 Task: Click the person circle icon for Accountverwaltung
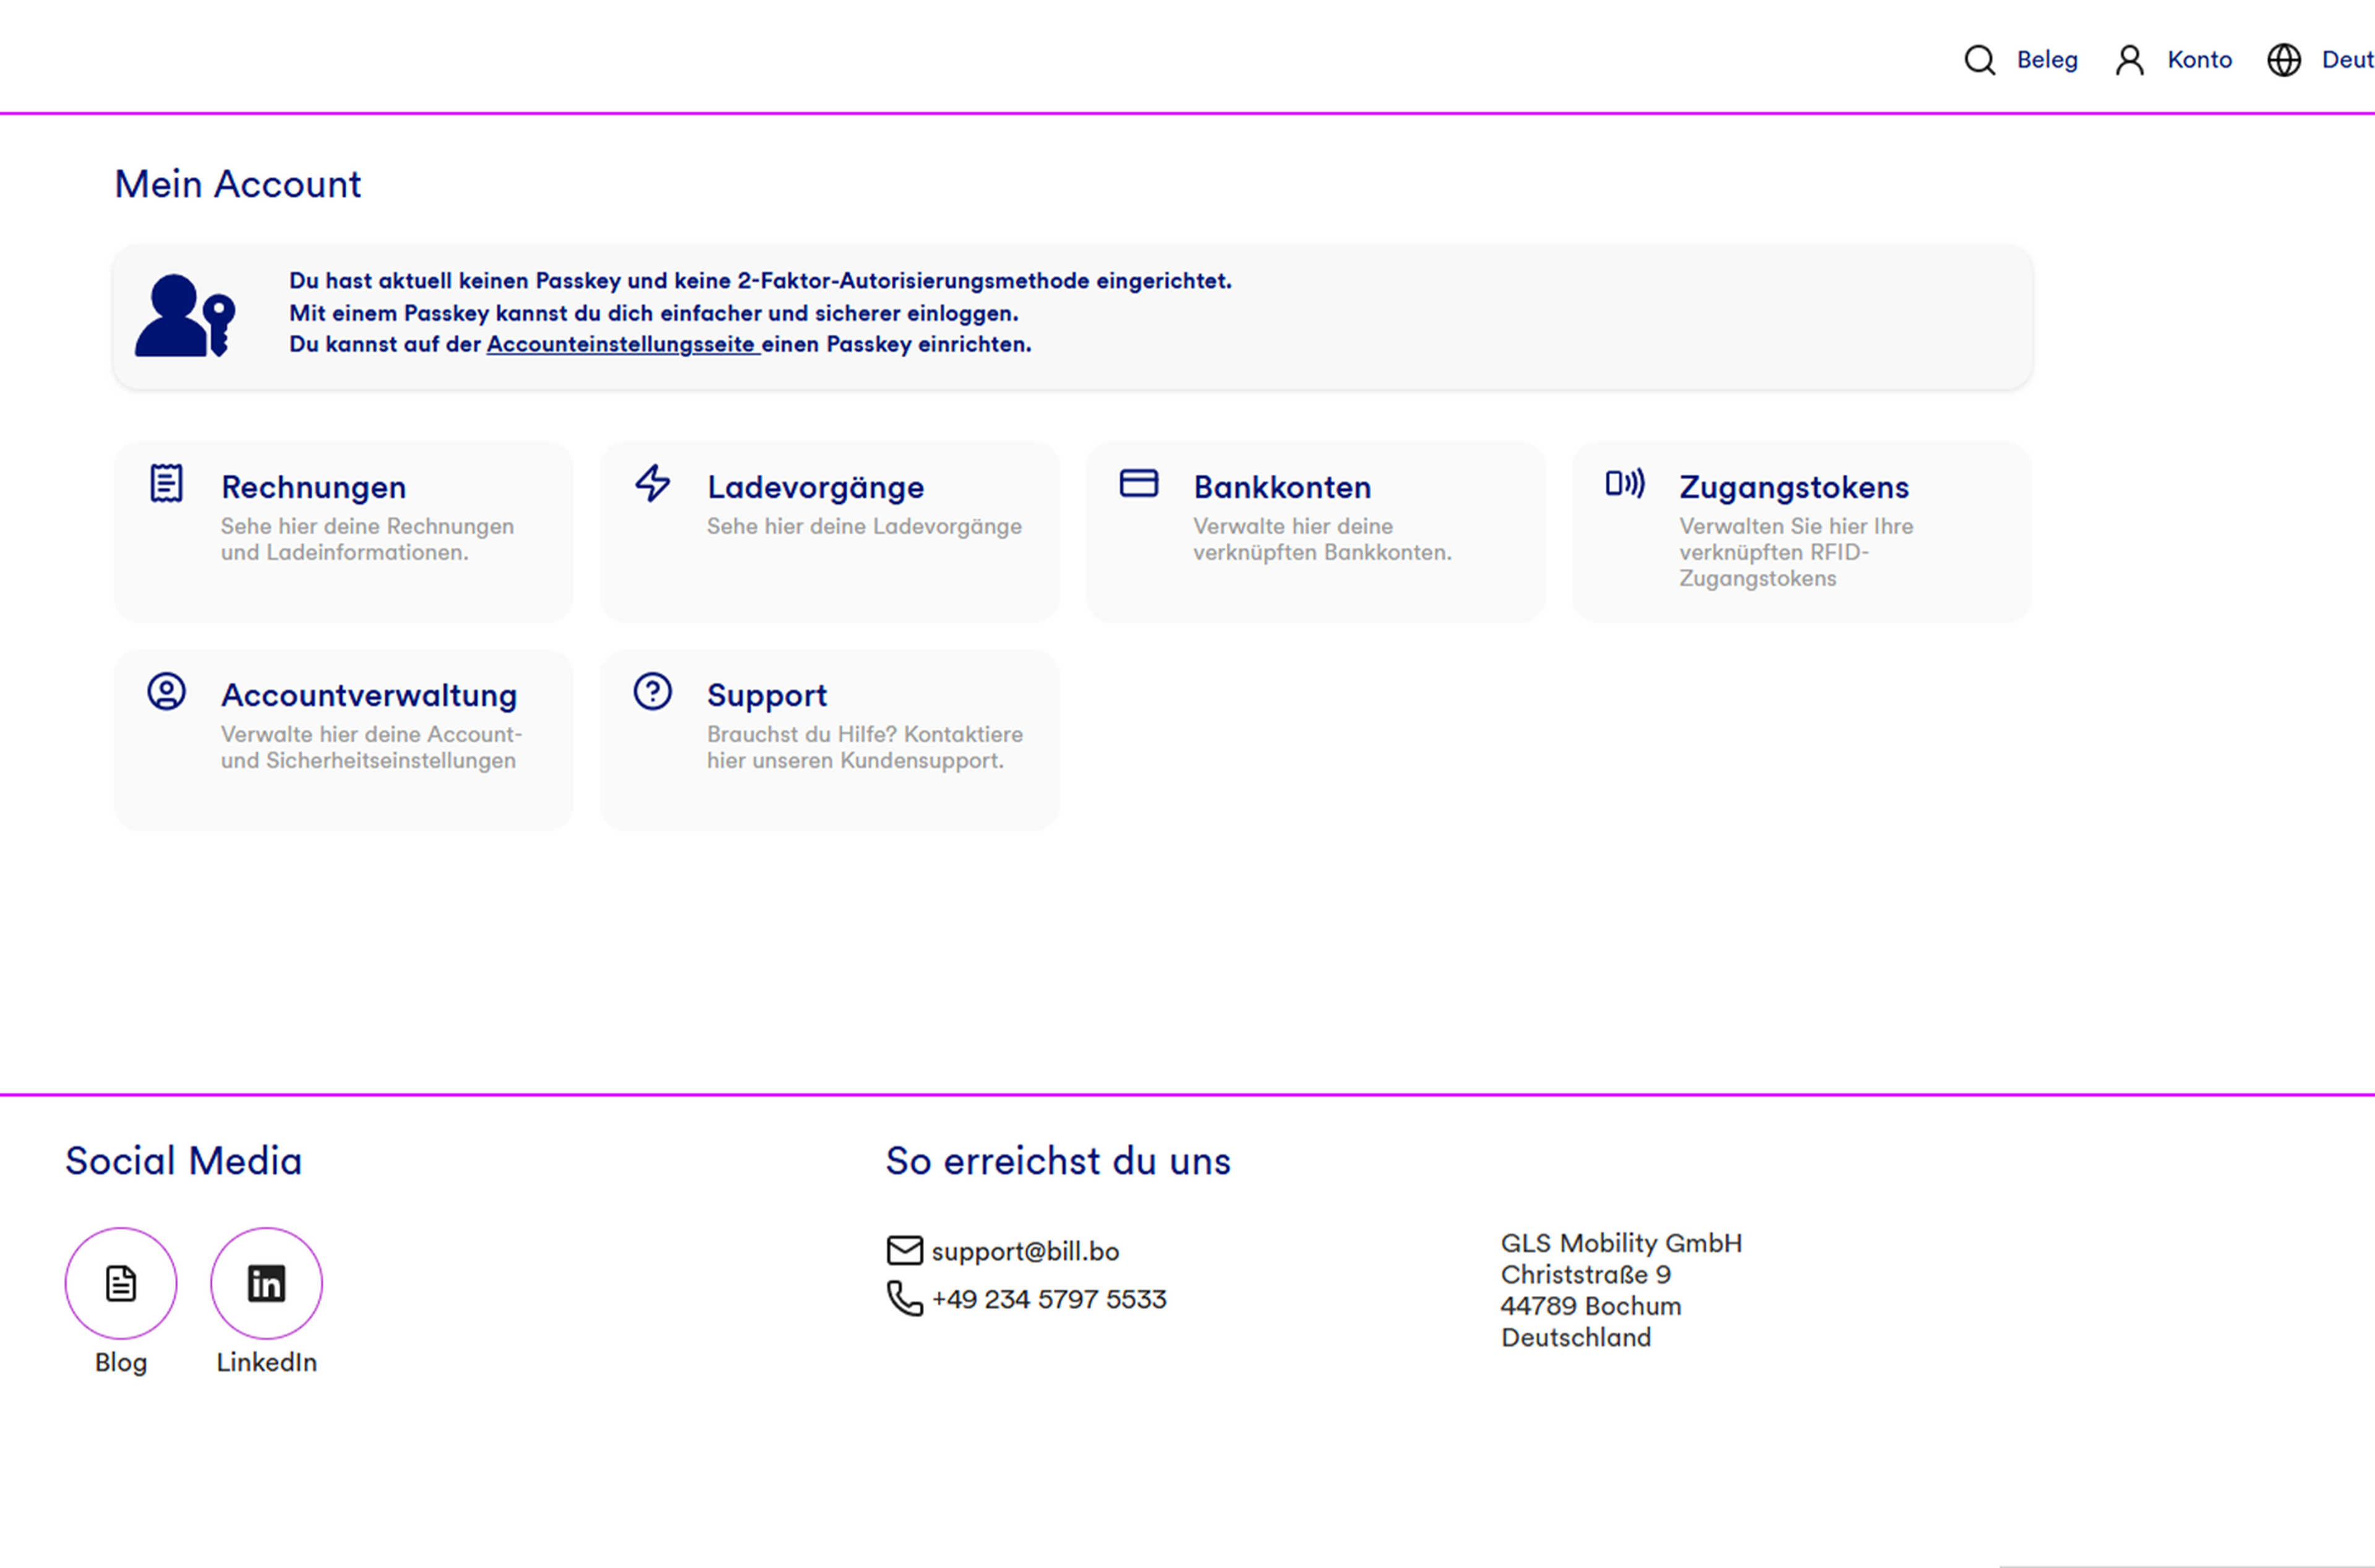coord(166,691)
